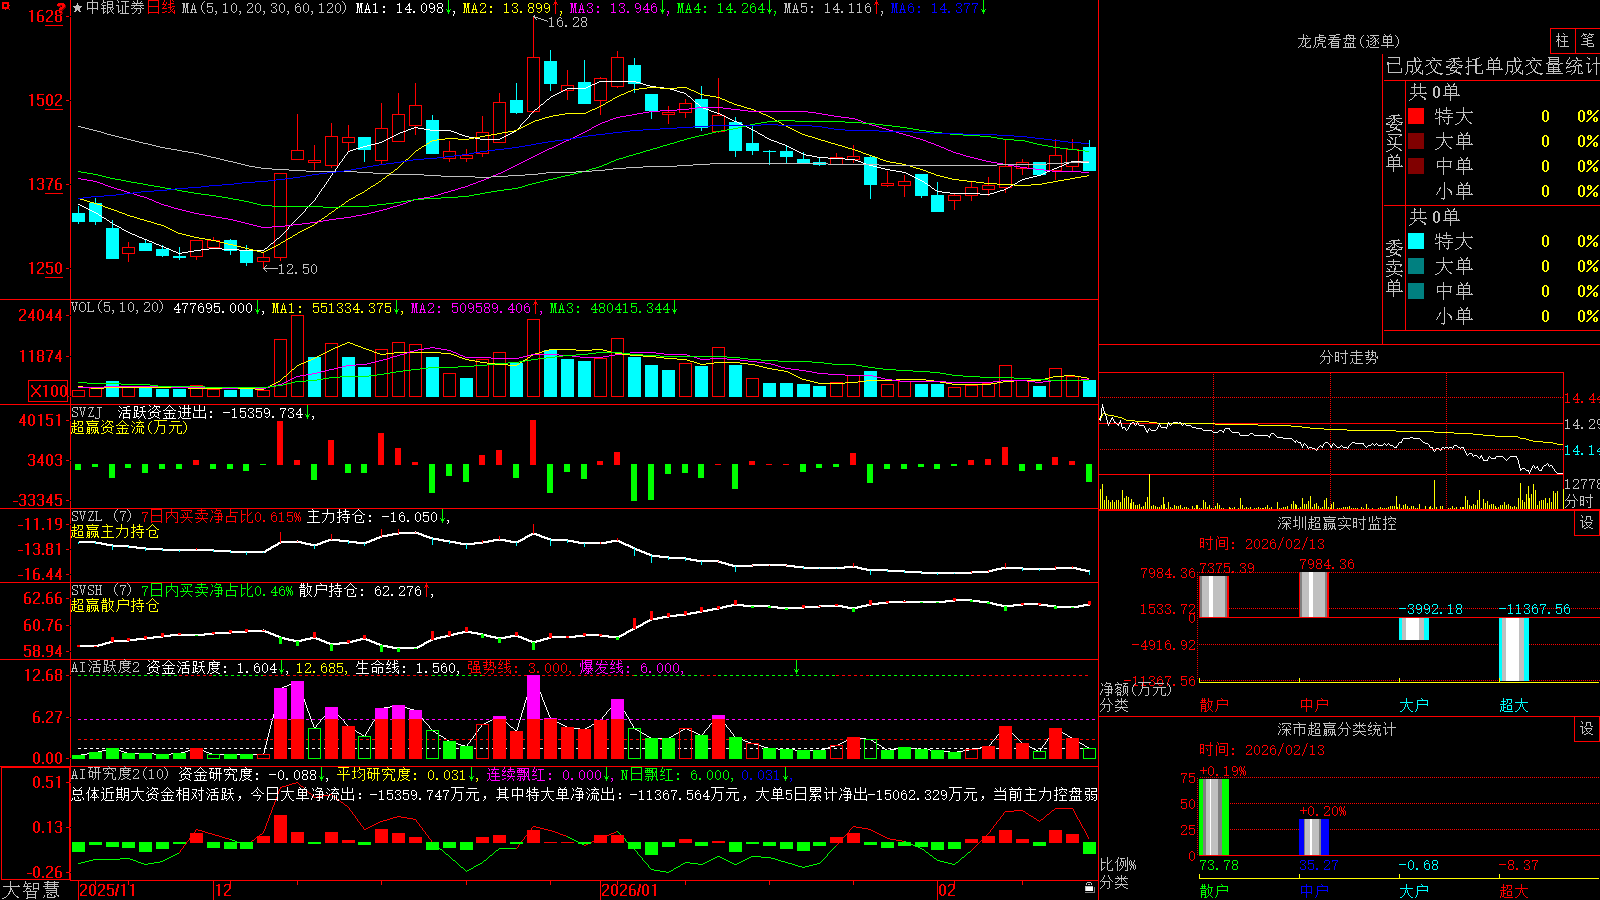The image size is (1600, 900).
Task: Click the 已成交委托单成交量统计 header
Action: (x=1492, y=66)
